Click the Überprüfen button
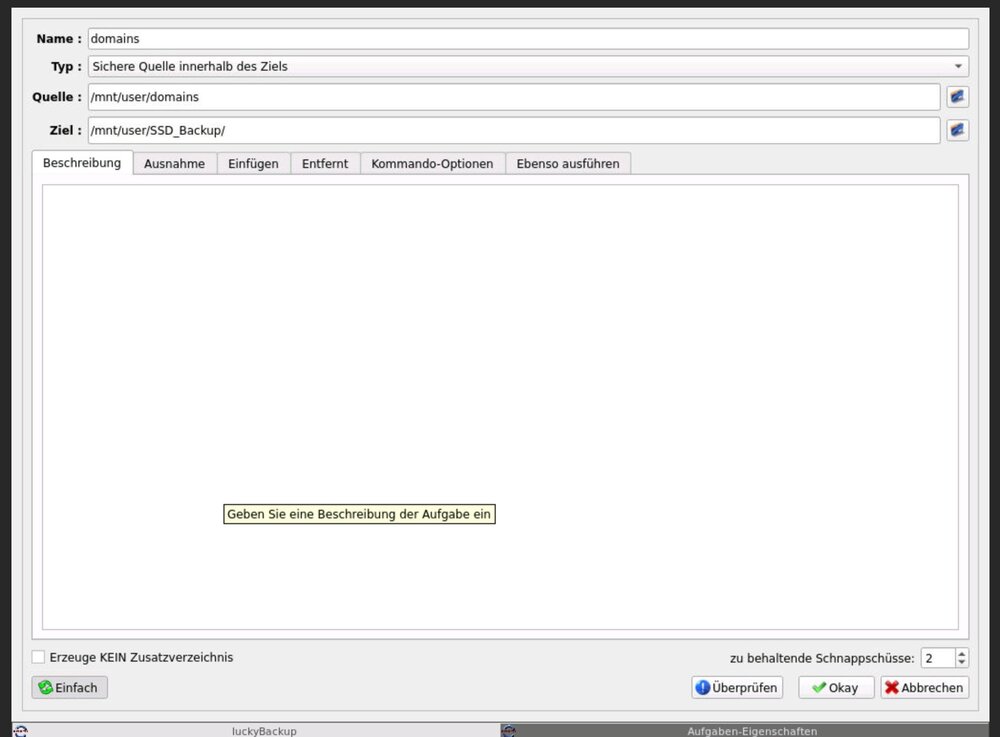 coord(737,687)
